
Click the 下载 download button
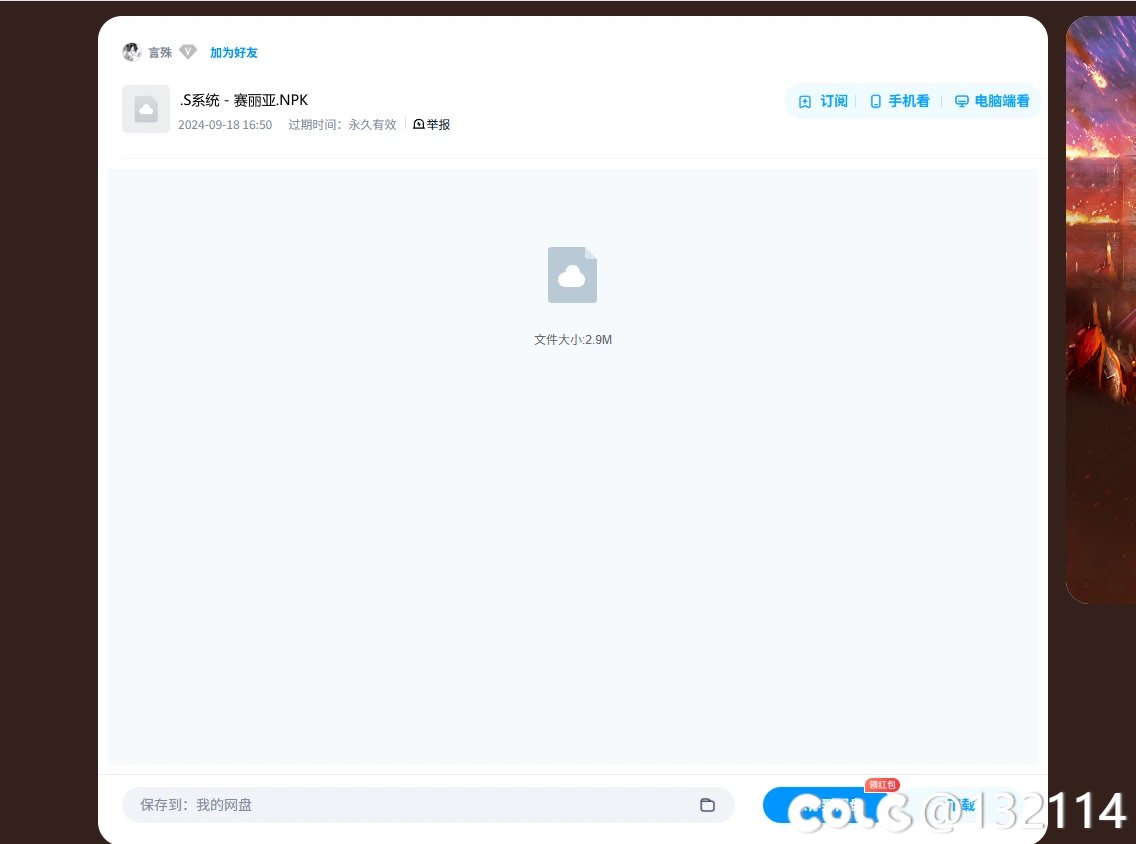point(960,805)
